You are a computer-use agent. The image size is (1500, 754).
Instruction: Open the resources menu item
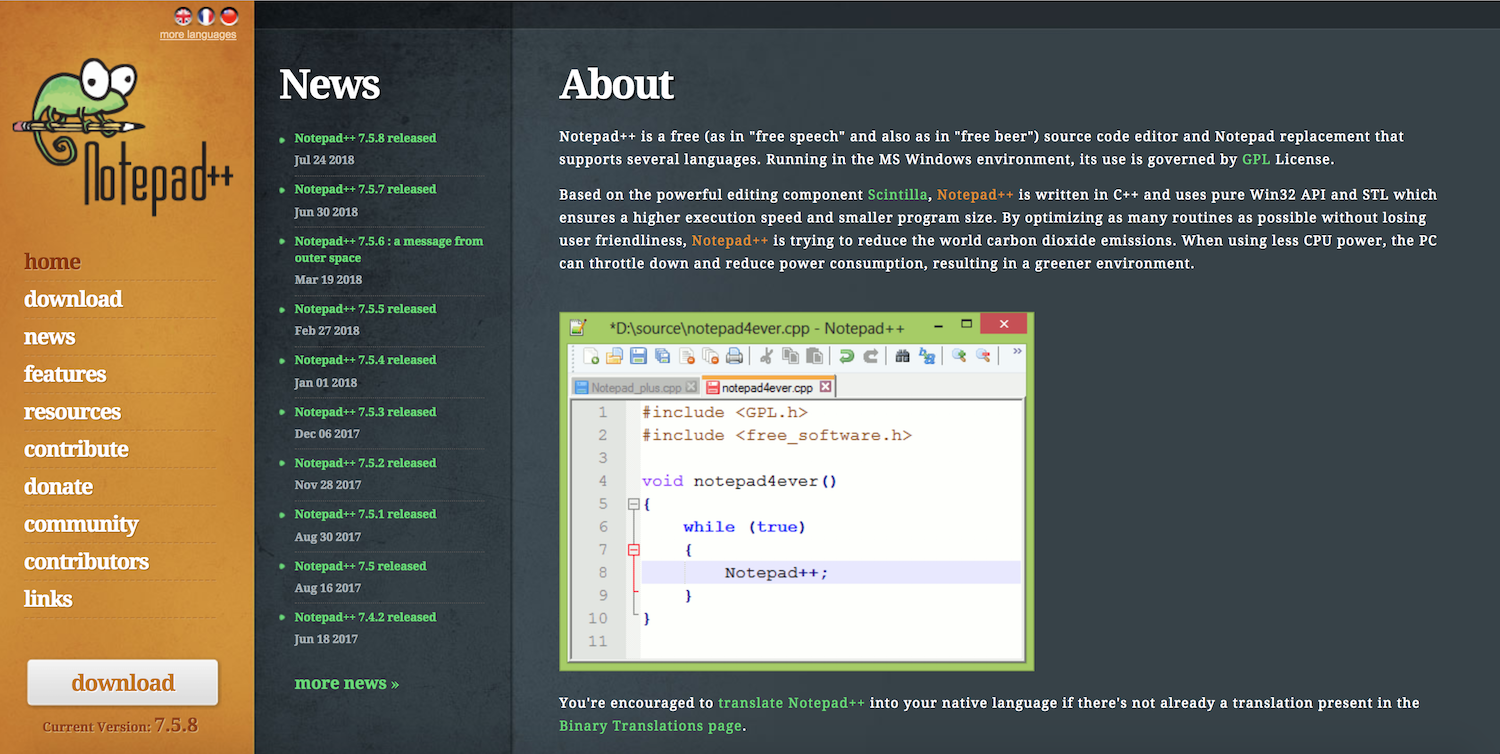click(72, 412)
